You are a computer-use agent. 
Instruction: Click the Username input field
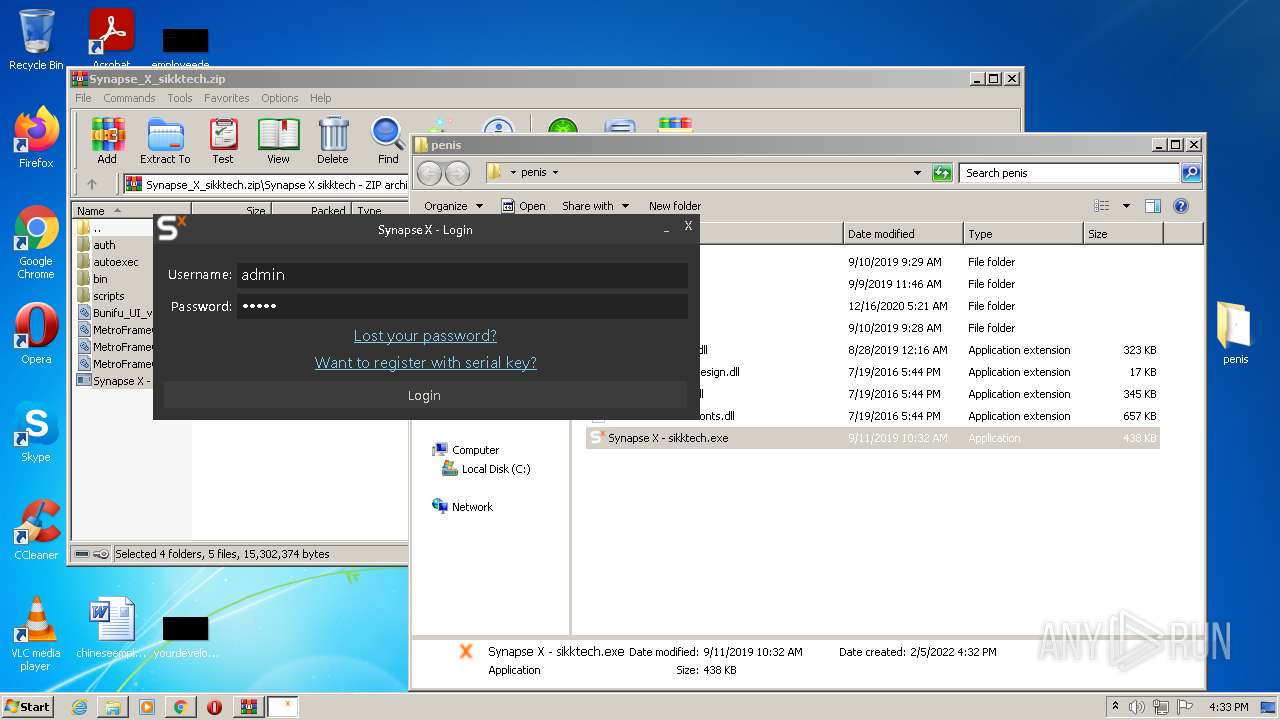462,275
